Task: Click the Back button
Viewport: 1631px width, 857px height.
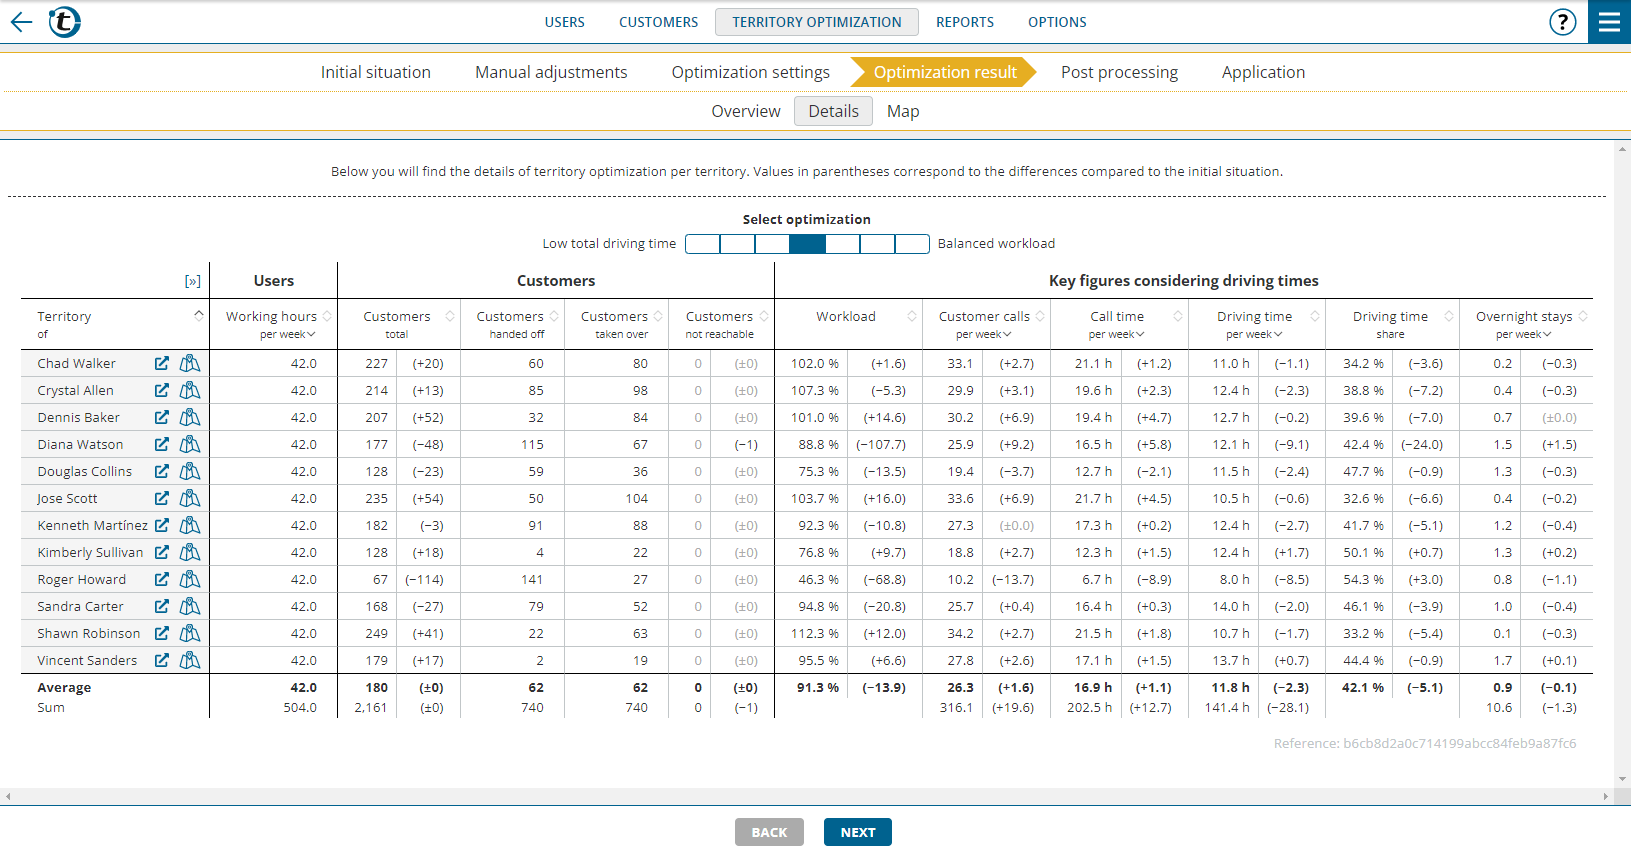Action: (769, 832)
